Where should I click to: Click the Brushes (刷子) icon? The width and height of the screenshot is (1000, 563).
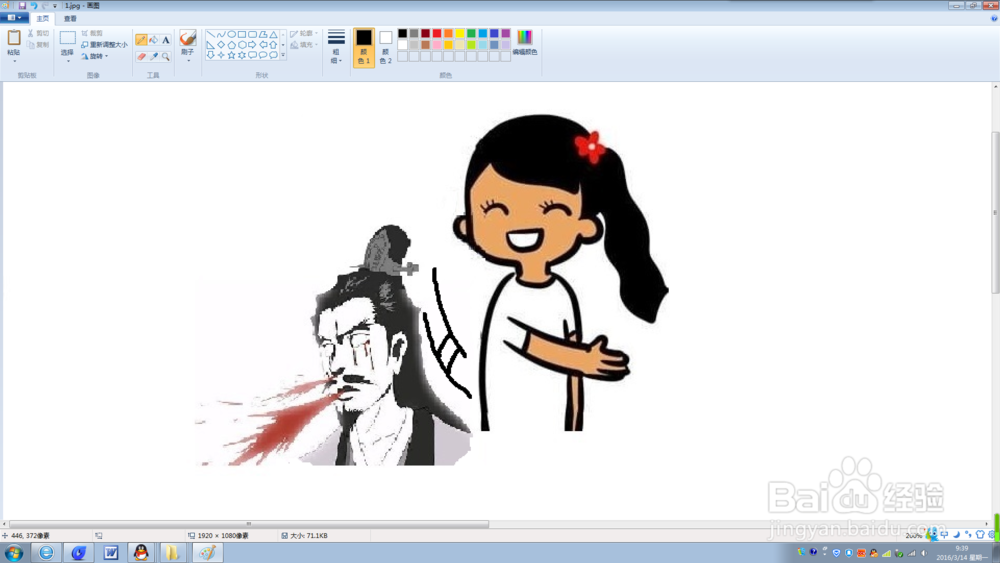188,38
